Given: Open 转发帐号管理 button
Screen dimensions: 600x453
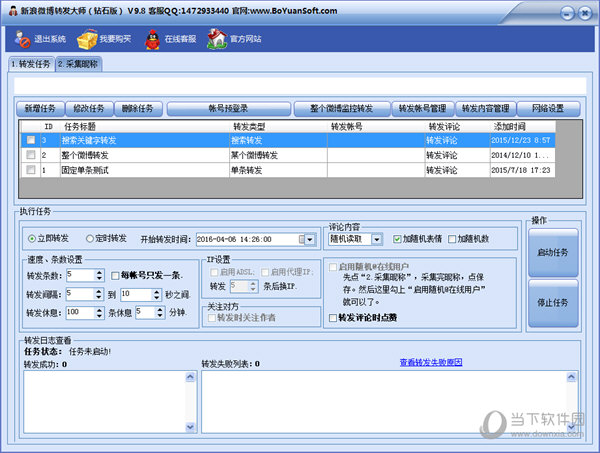Looking at the screenshot, I should pyautogui.click(x=423, y=109).
